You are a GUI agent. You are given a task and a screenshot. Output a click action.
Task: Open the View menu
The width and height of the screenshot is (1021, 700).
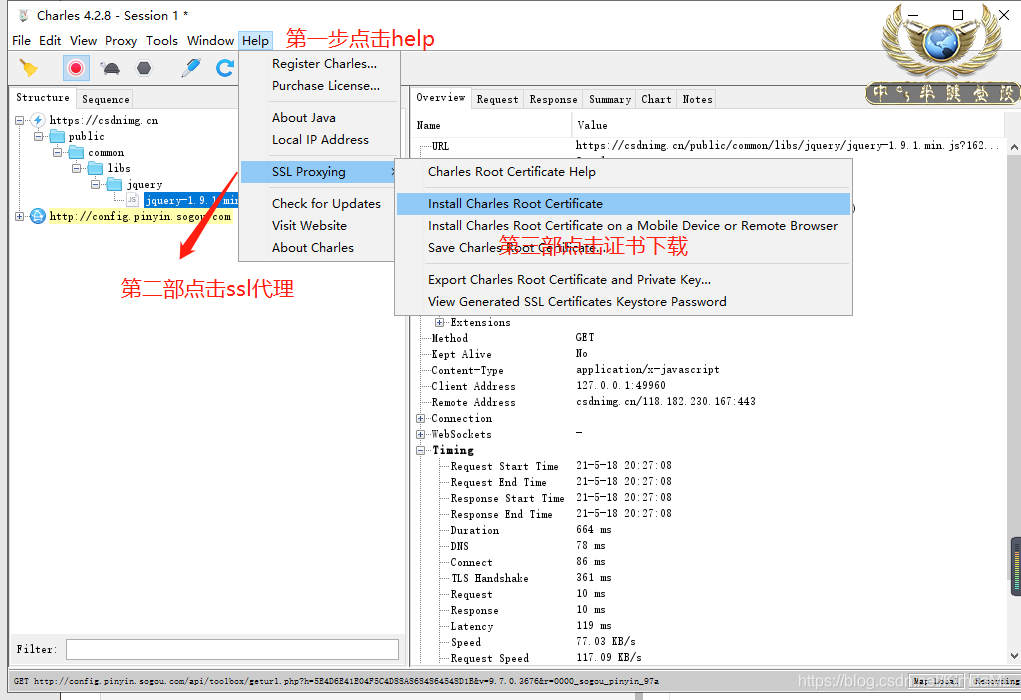coord(83,40)
